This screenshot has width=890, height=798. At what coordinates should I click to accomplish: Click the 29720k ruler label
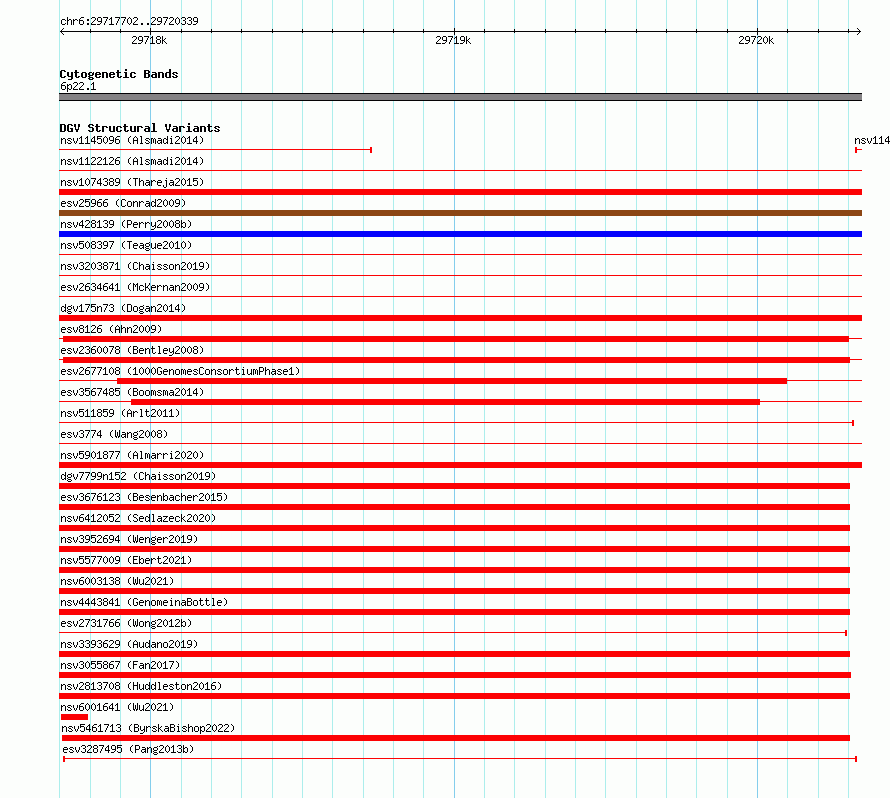pyautogui.click(x=756, y=40)
